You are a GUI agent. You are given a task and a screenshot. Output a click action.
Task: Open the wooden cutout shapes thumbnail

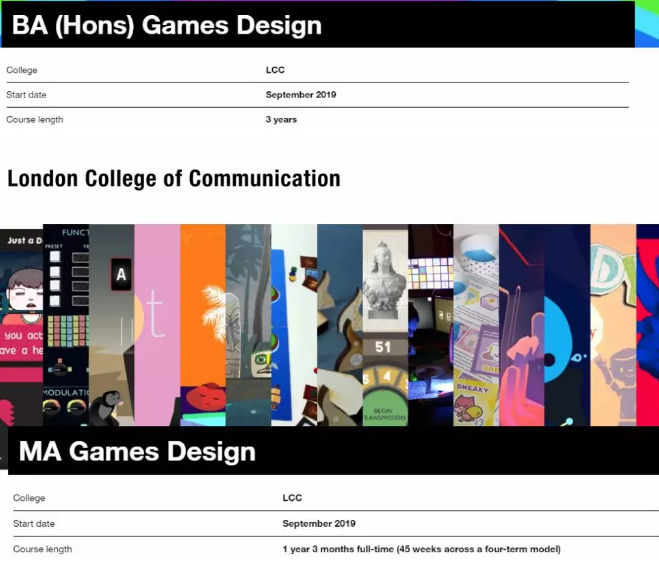click(x=340, y=325)
